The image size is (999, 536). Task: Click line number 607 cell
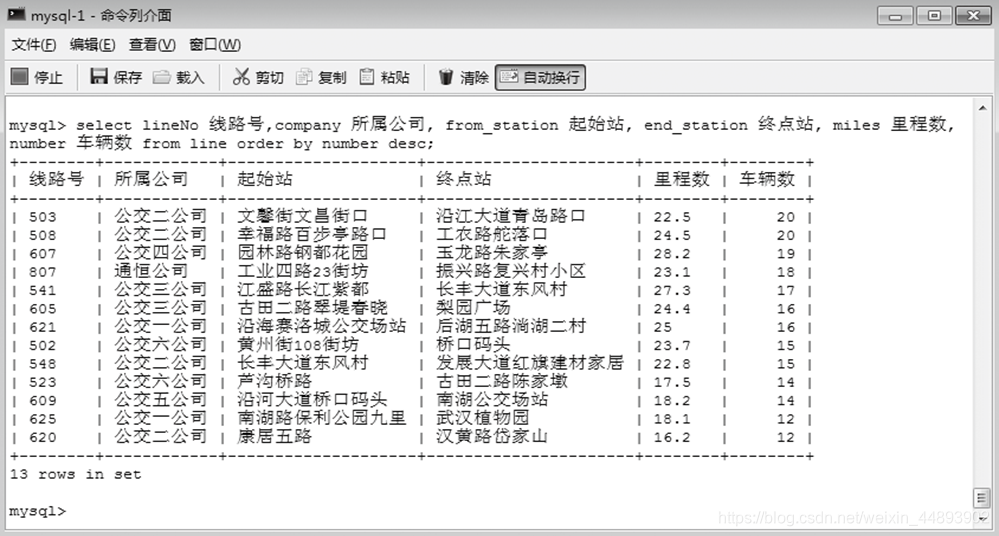[x=43, y=254]
